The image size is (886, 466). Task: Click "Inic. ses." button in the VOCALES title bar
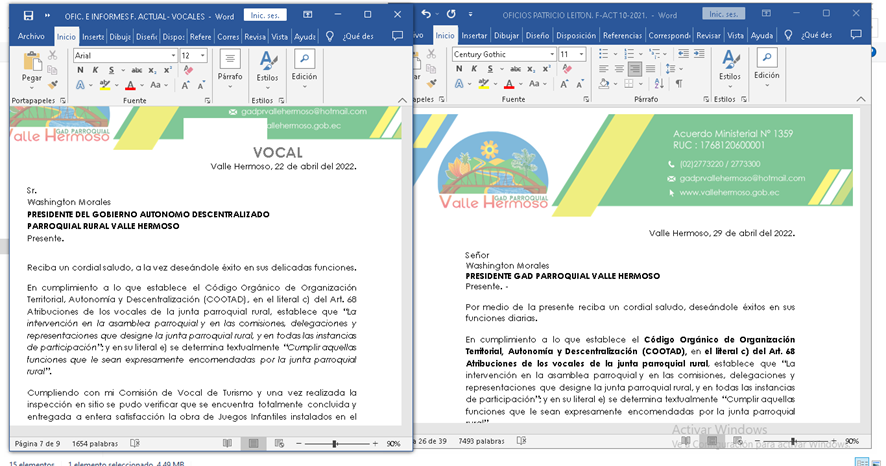tap(265, 15)
